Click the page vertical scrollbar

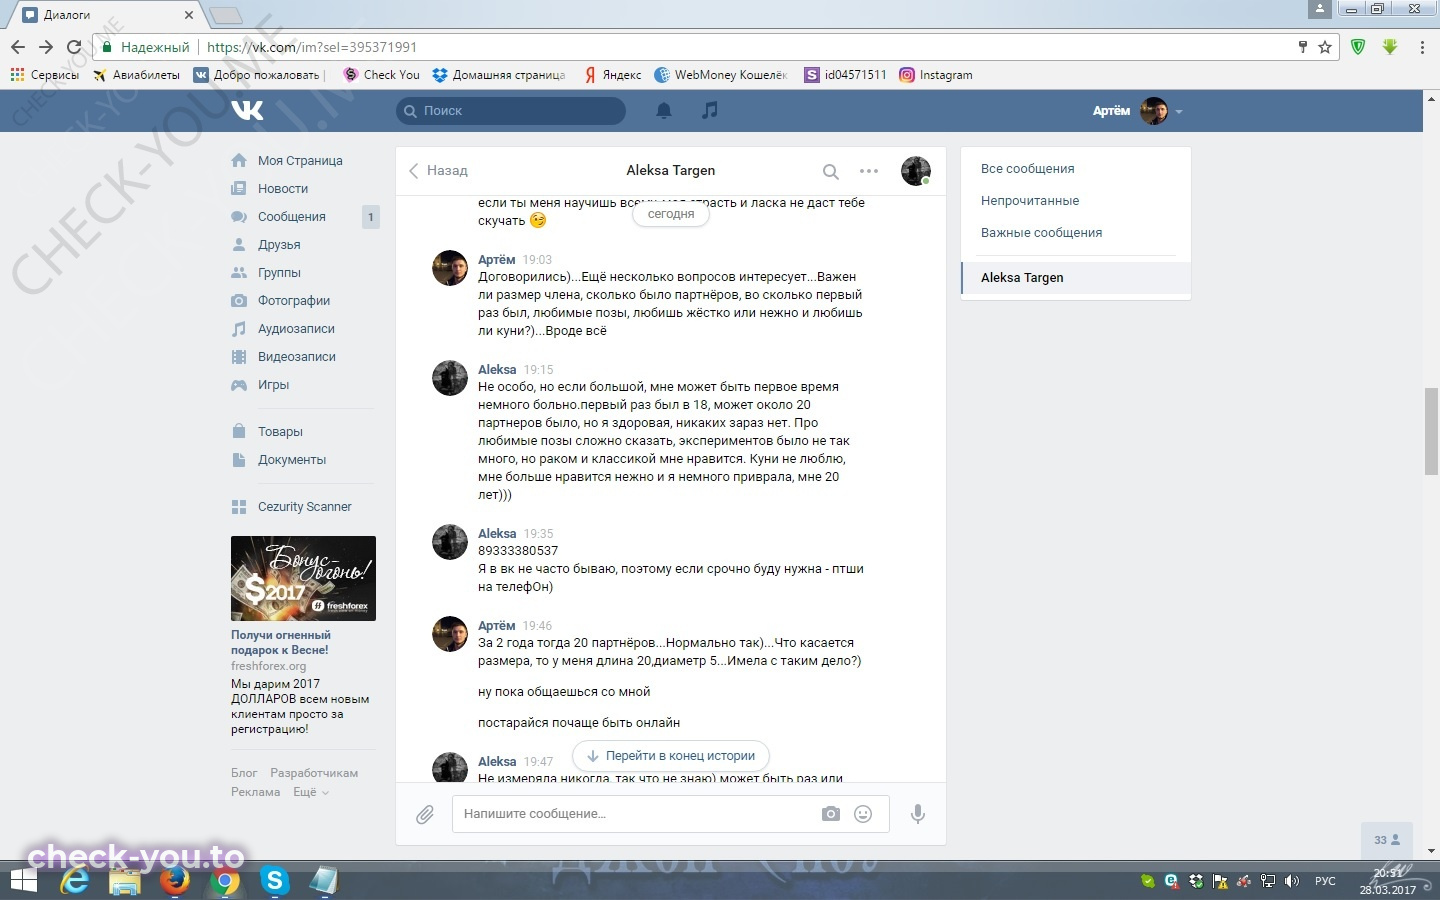point(1431,430)
